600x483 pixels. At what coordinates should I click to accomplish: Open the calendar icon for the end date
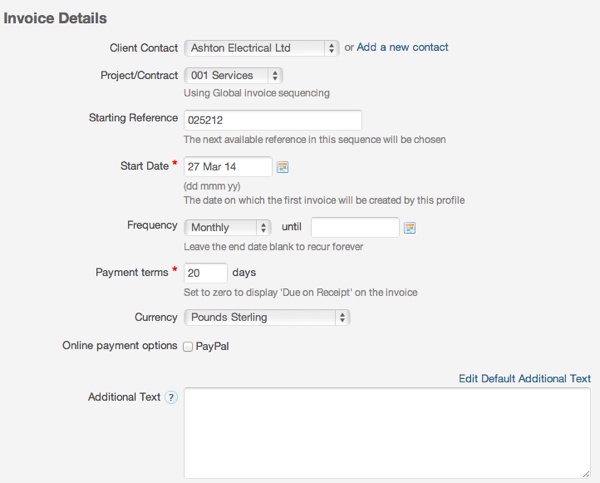click(x=409, y=228)
